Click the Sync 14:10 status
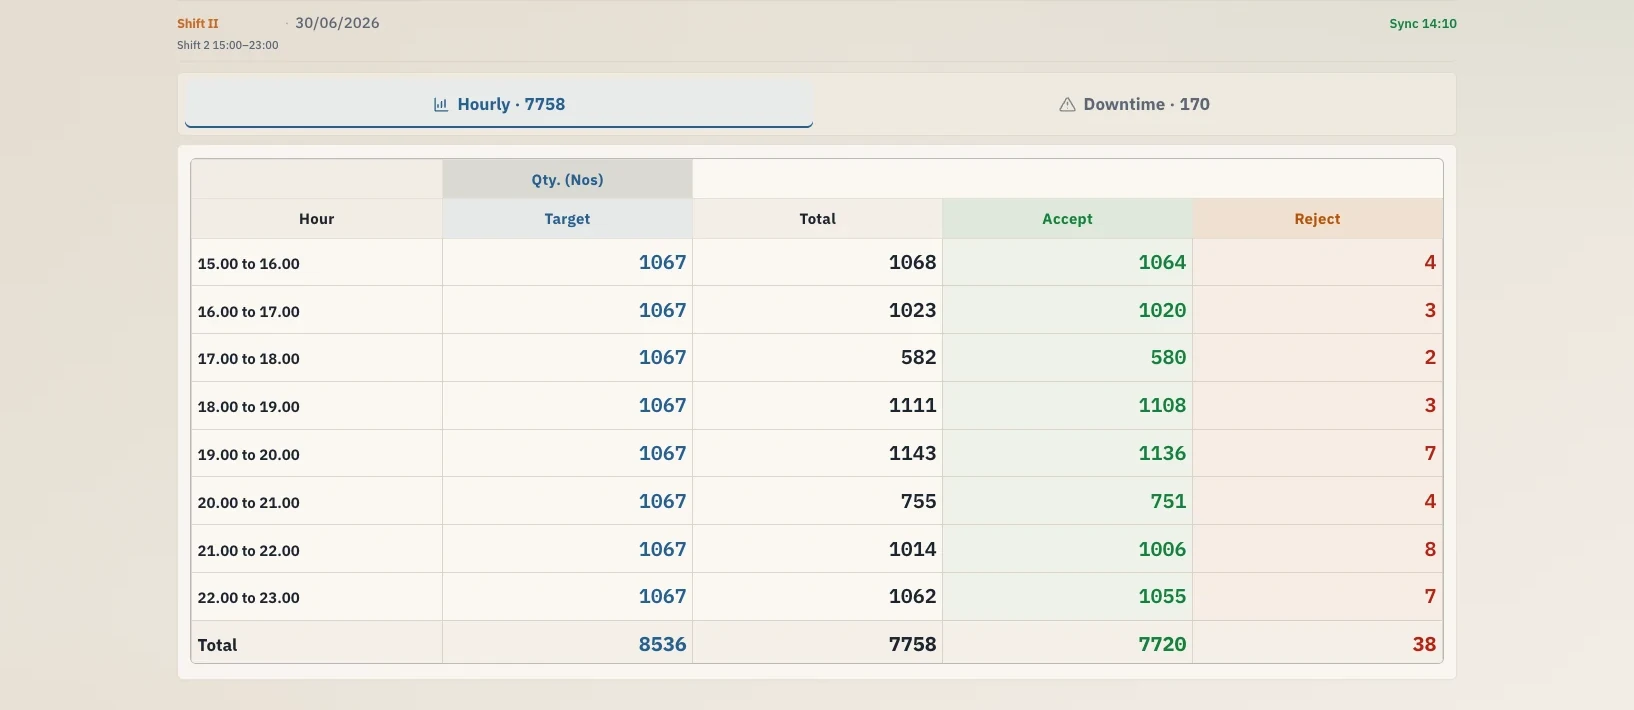The width and height of the screenshot is (1634, 710). (1422, 23)
